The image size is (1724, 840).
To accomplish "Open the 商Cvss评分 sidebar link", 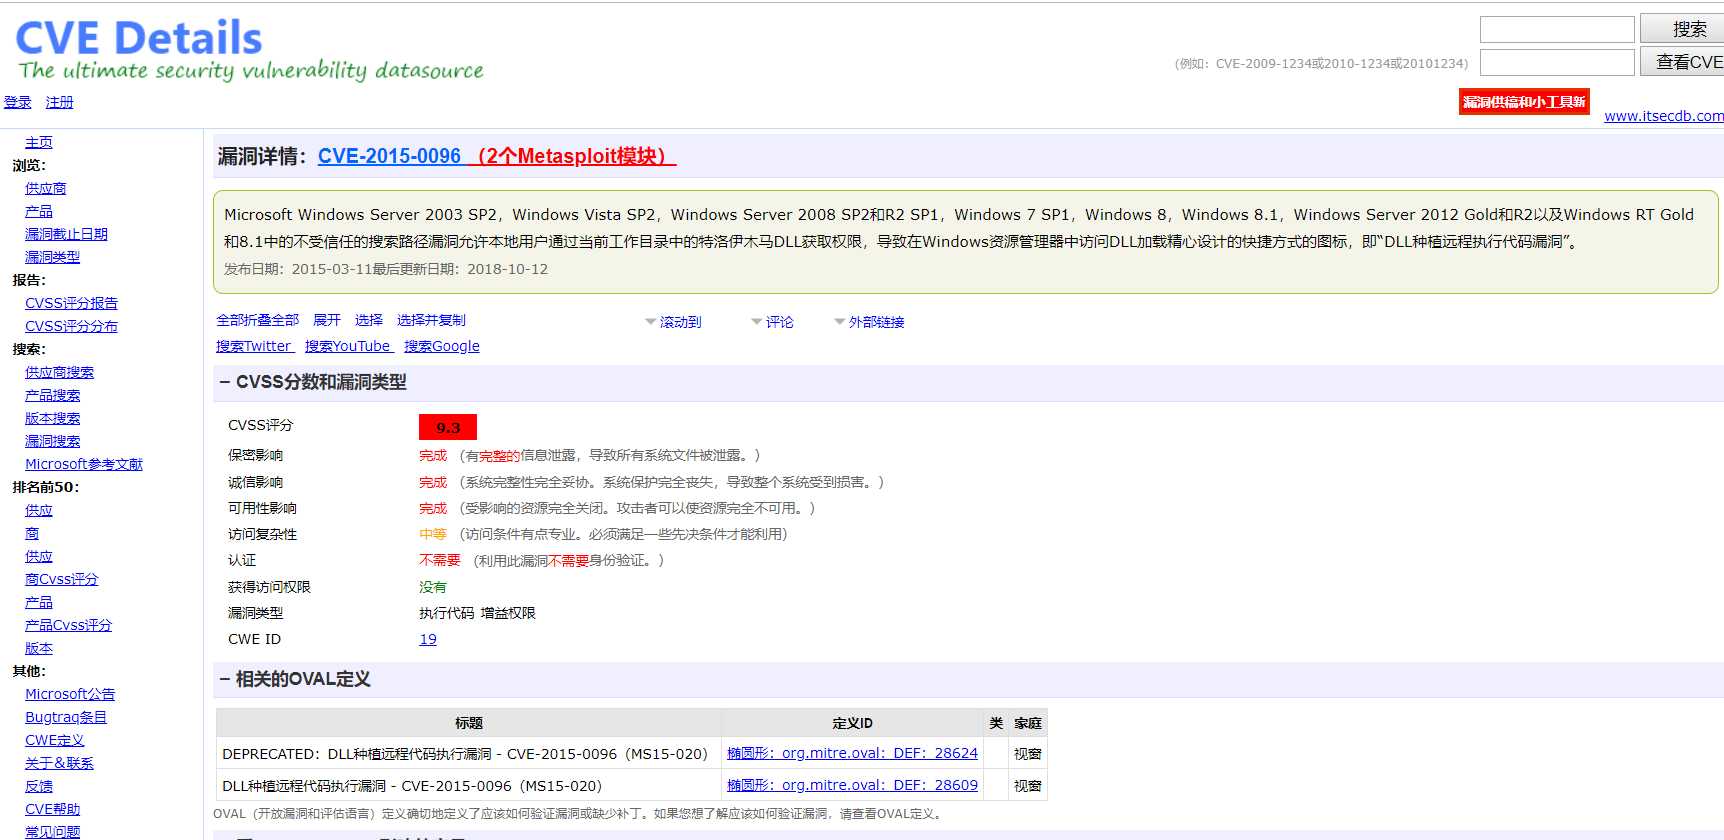I will point(62,579).
